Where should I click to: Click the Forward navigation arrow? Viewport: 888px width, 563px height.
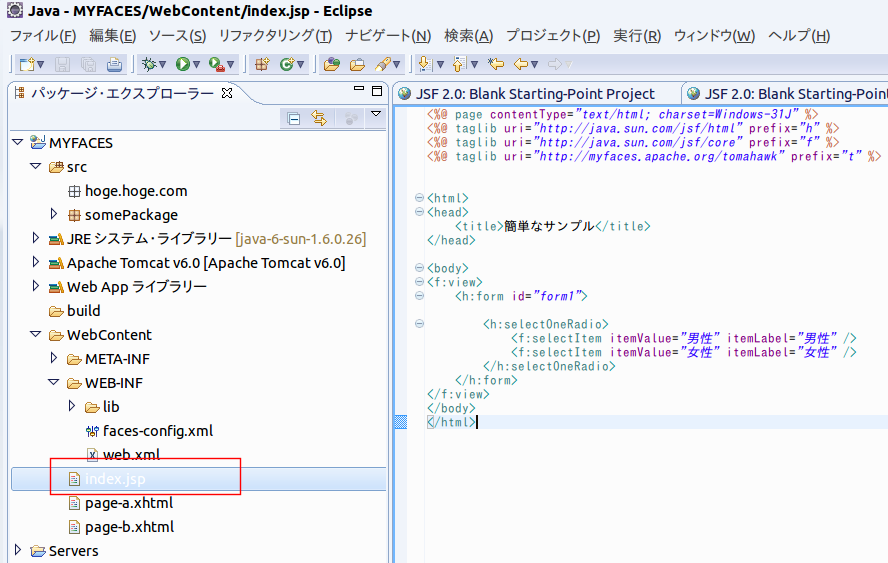555,64
